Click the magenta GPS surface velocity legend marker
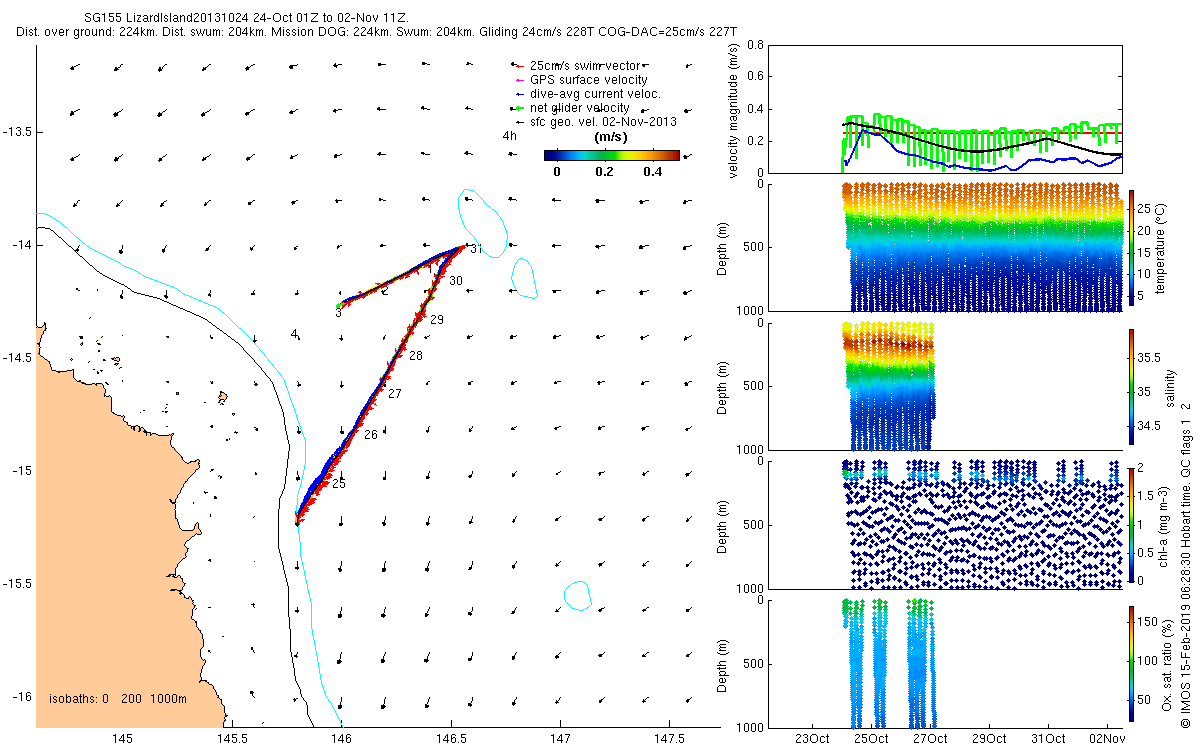 point(519,80)
